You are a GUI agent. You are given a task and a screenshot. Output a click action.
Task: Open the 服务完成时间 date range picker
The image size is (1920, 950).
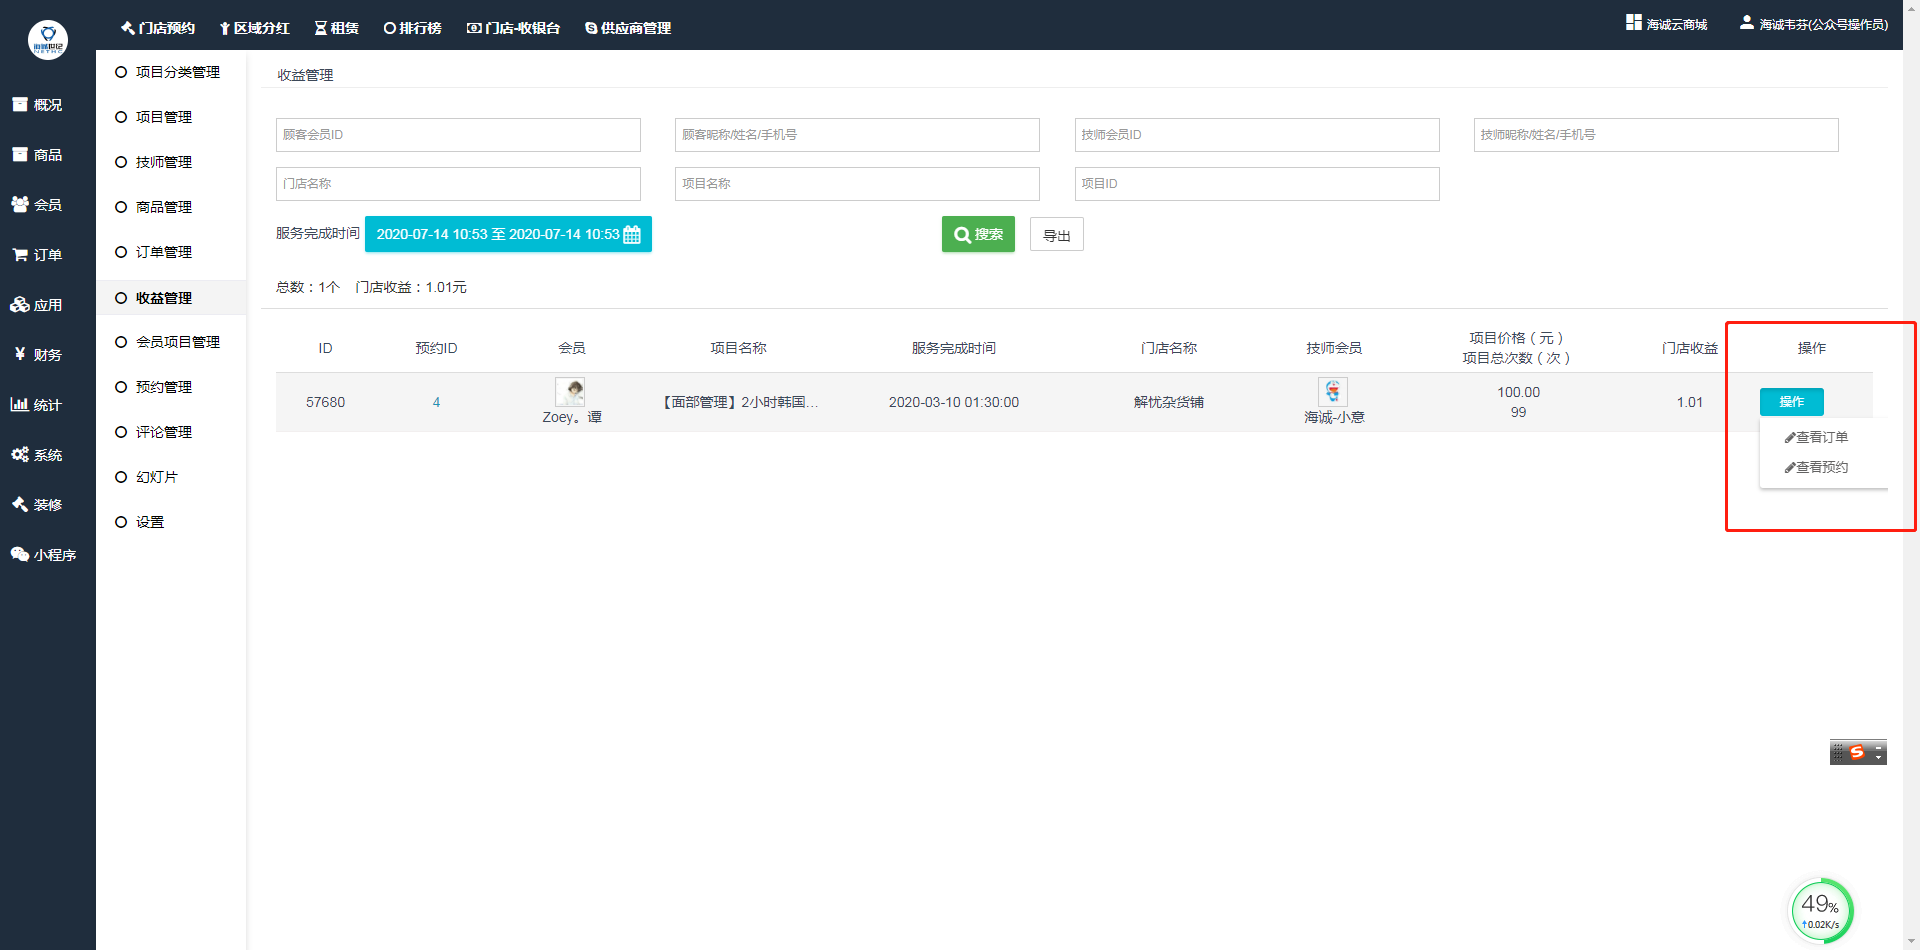[508, 234]
